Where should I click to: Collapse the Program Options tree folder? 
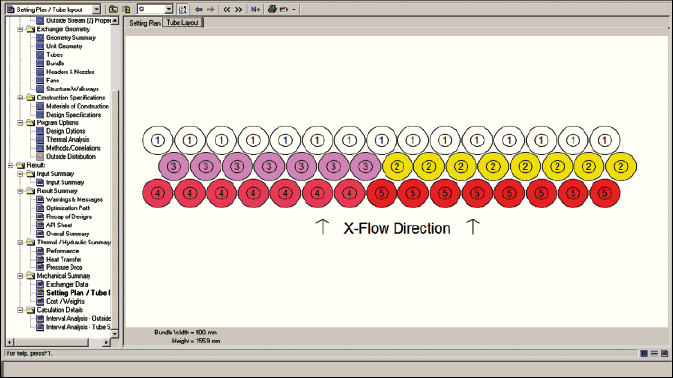pyautogui.click(x=20, y=123)
